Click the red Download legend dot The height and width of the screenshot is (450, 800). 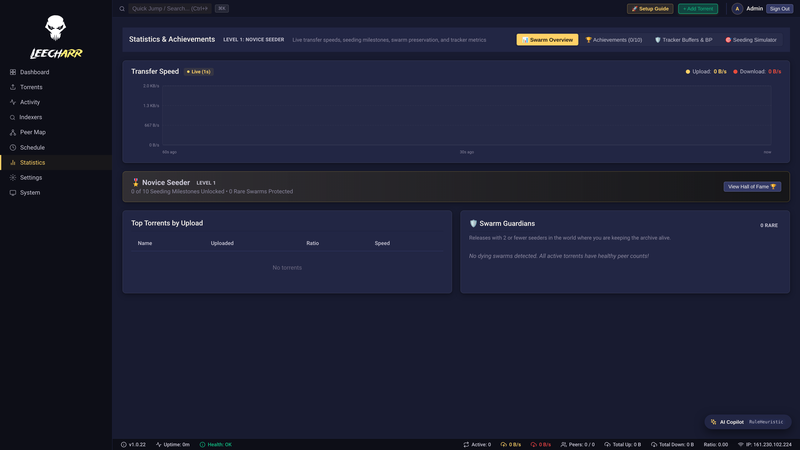pyautogui.click(x=735, y=72)
